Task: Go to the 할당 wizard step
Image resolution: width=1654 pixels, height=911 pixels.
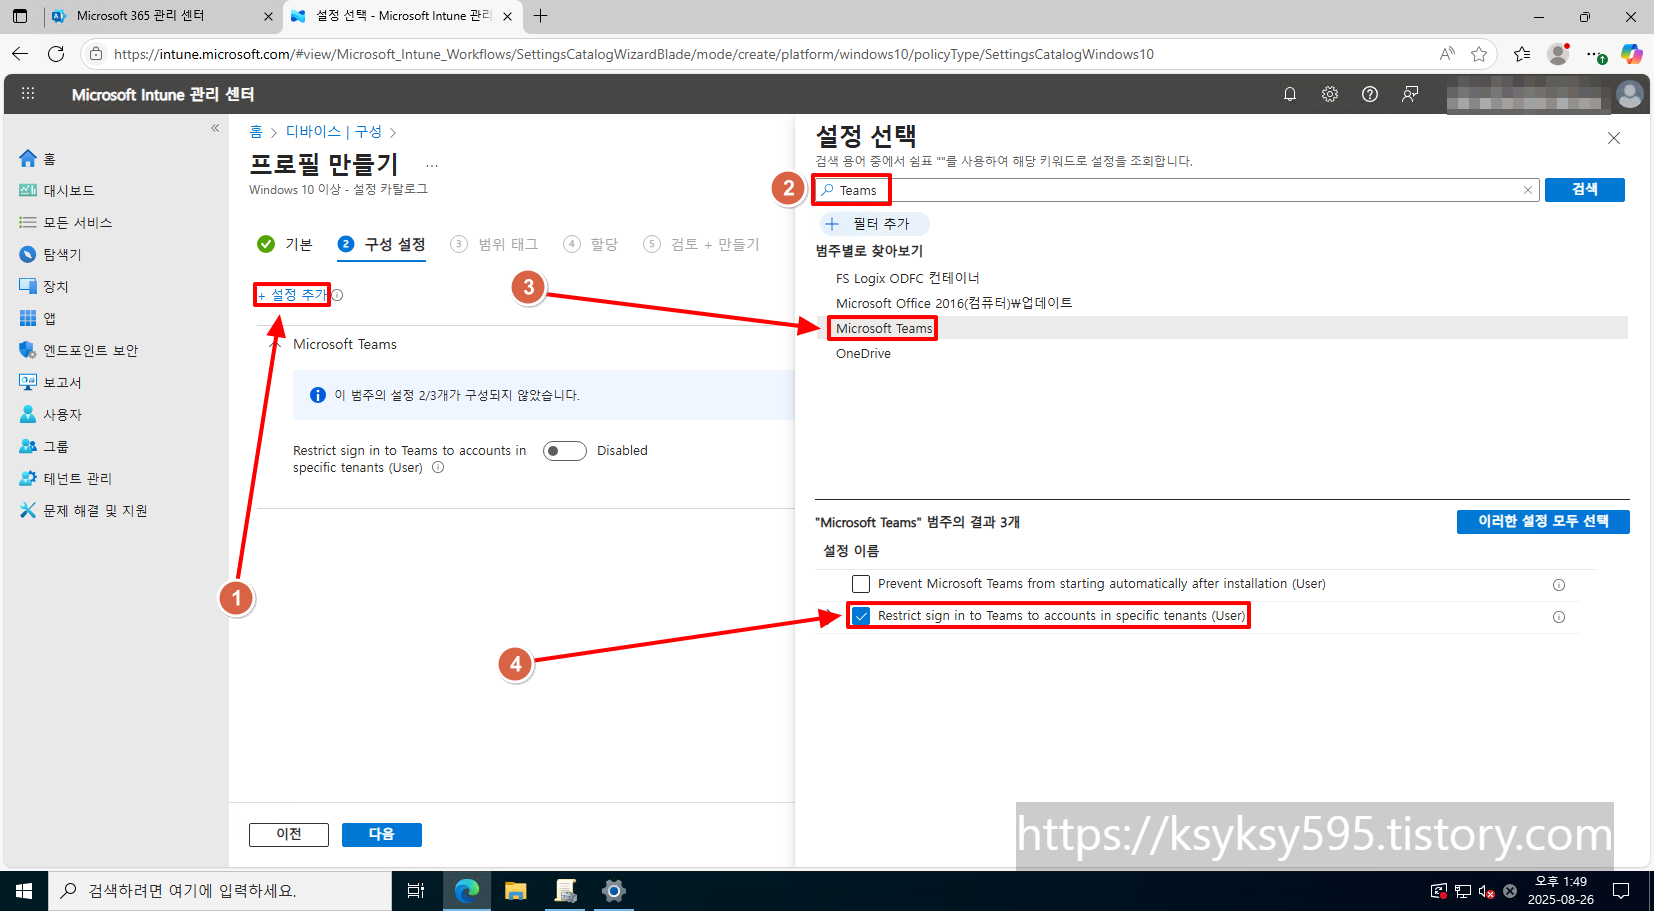Action: (591, 244)
